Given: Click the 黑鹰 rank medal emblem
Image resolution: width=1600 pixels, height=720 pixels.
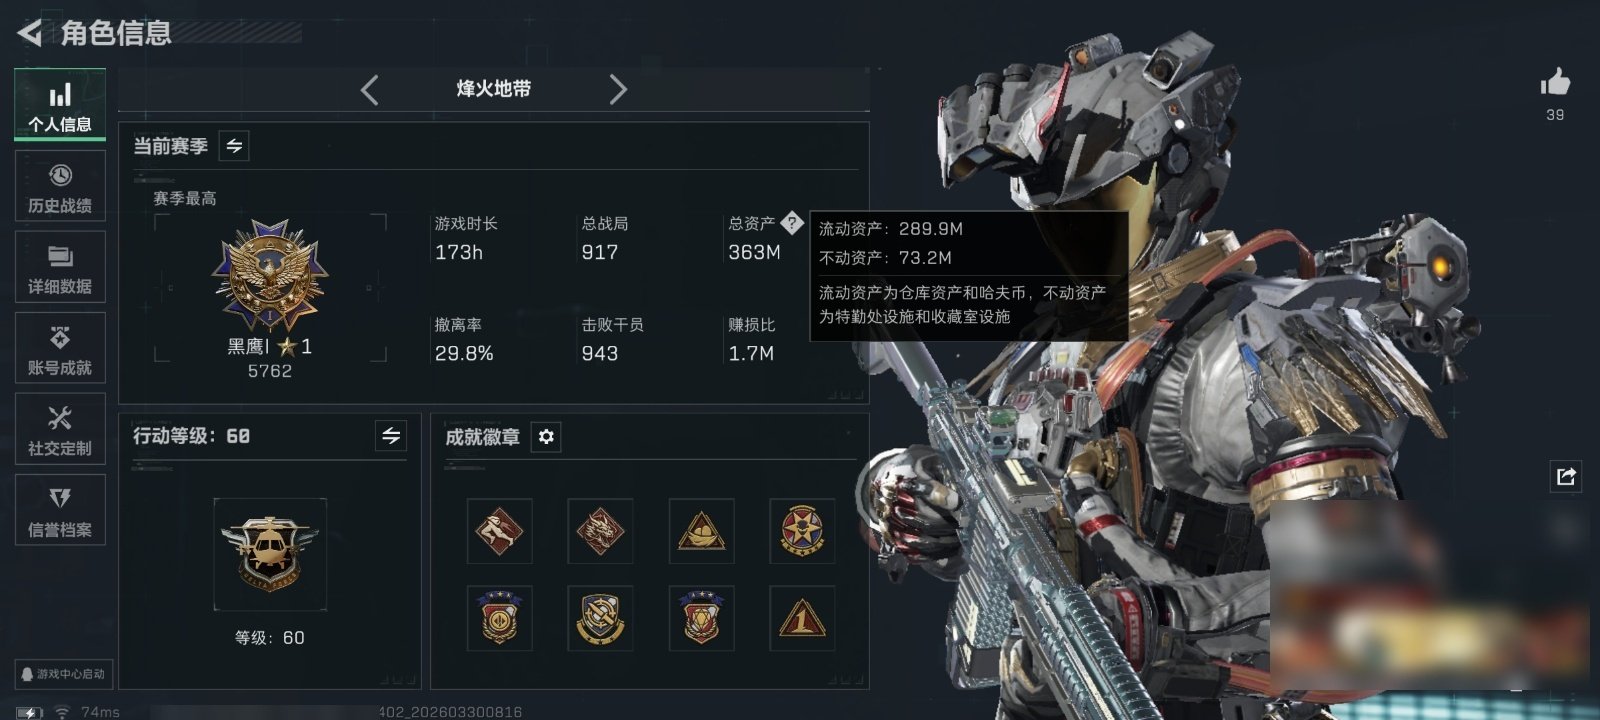Looking at the screenshot, I should point(270,276).
